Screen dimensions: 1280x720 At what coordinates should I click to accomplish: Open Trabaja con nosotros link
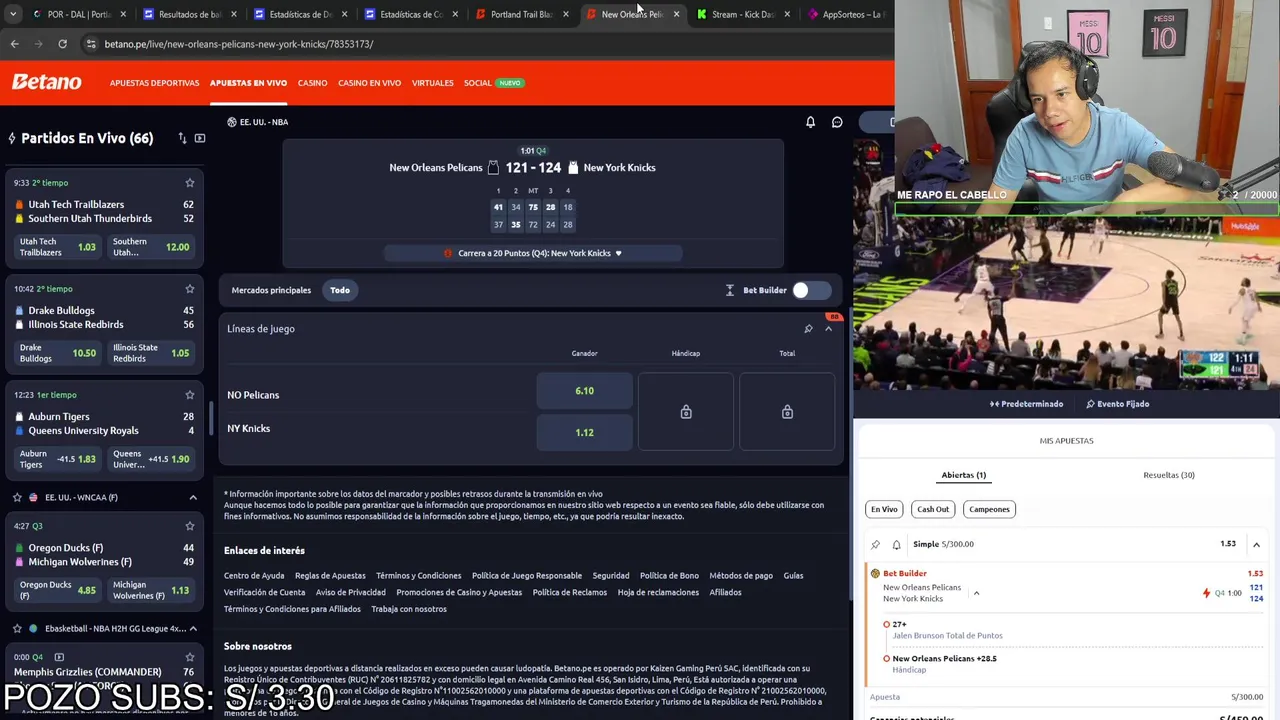[x=409, y=609]
